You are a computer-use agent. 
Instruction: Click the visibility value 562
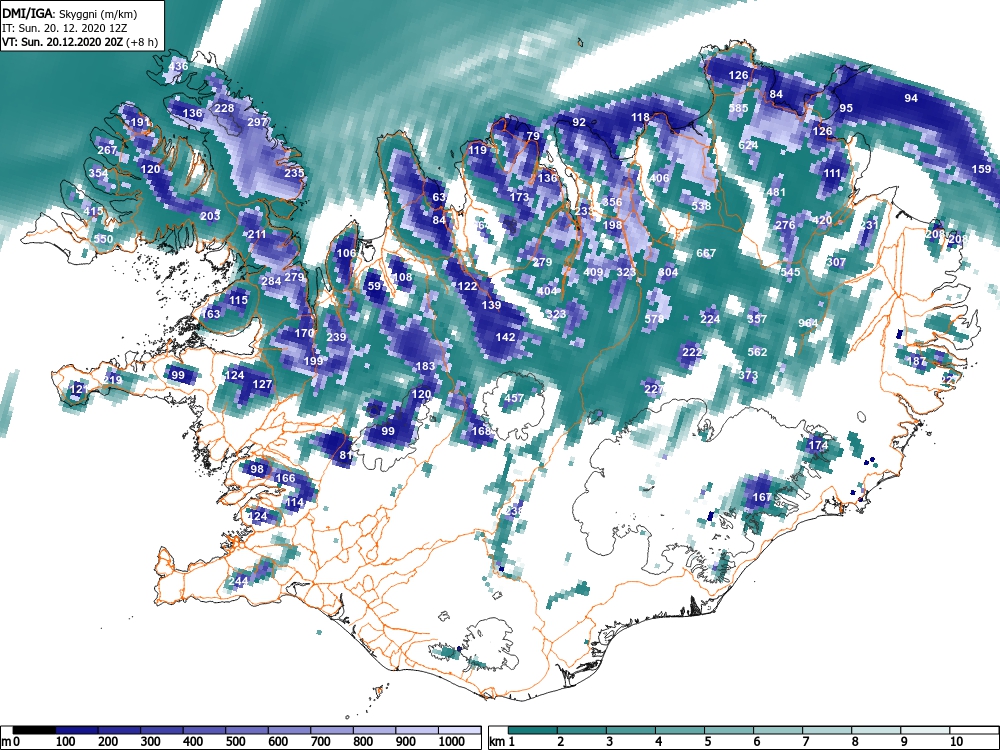[757, 351]
